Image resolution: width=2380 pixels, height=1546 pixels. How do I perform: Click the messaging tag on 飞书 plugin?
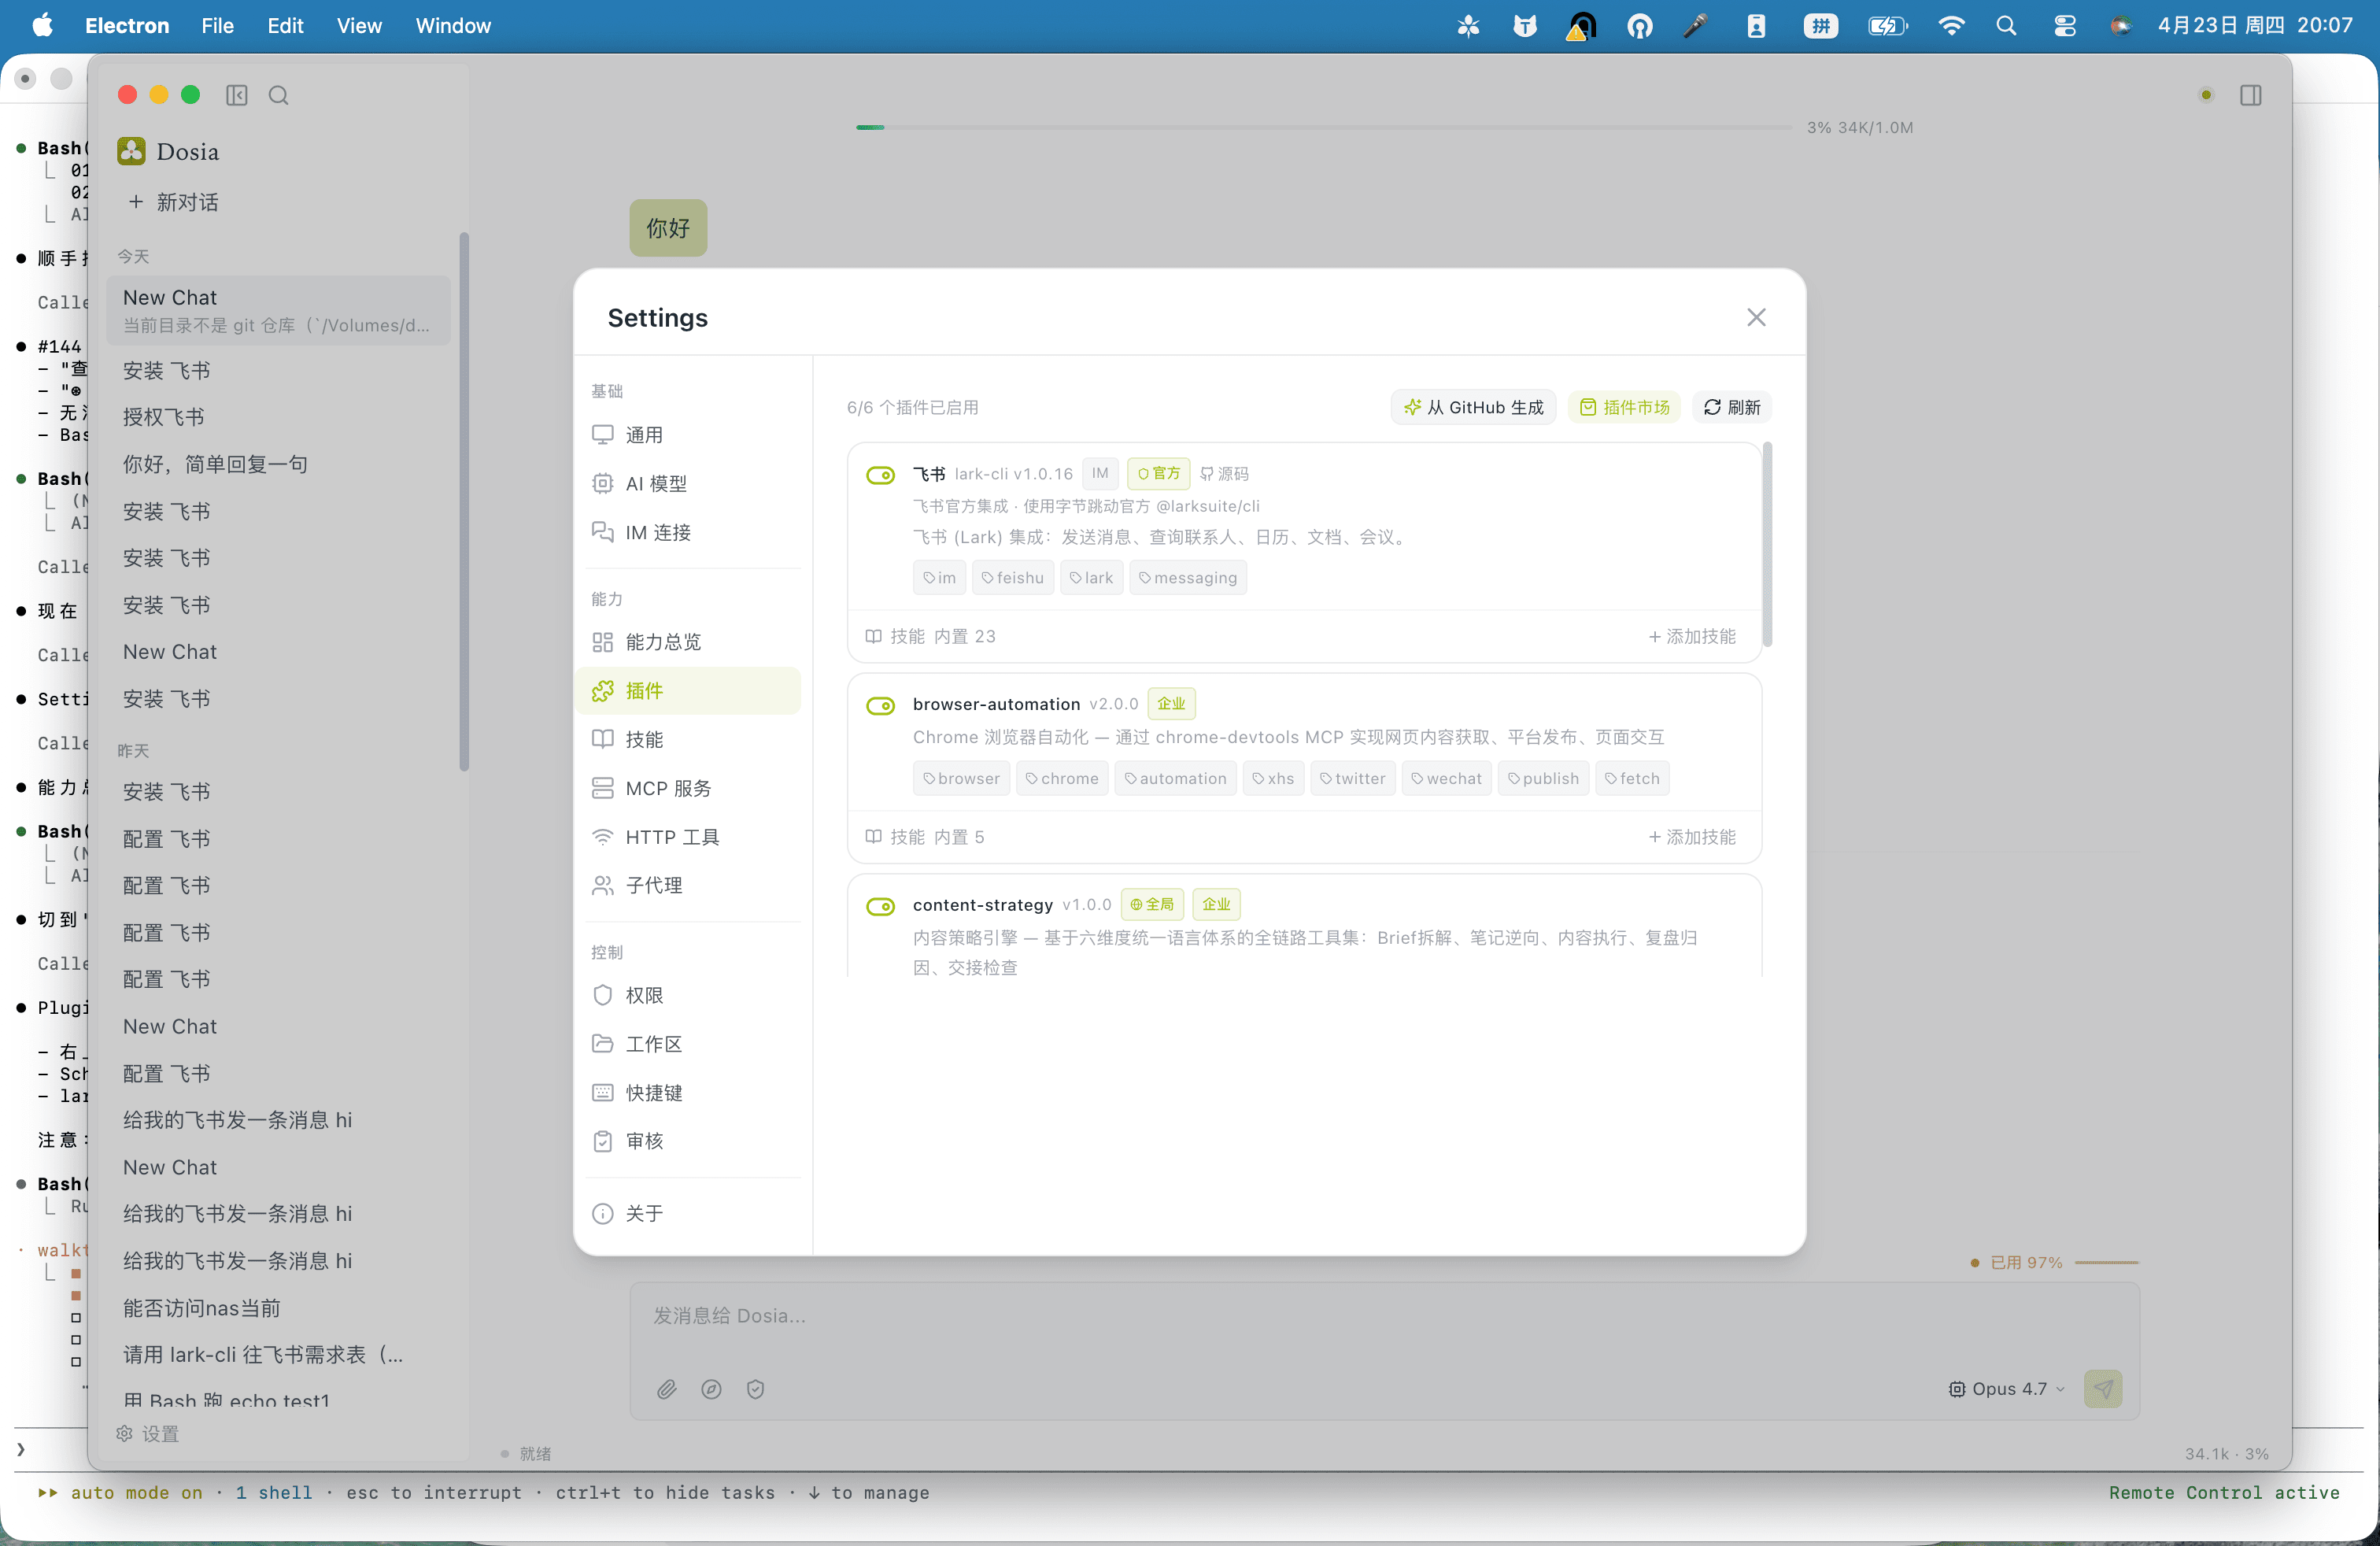1187,578
